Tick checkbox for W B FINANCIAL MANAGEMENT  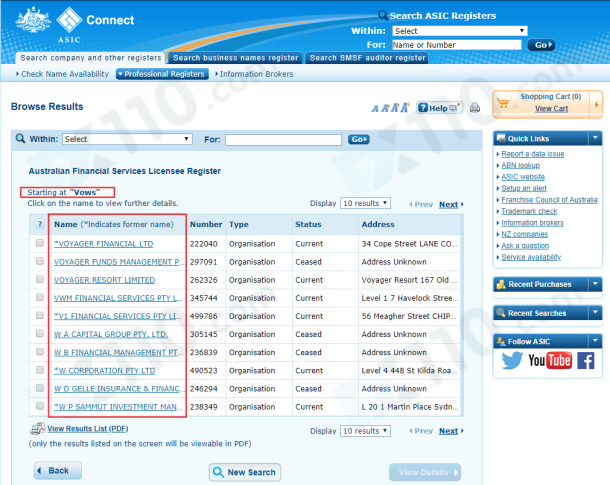[40, 352]
